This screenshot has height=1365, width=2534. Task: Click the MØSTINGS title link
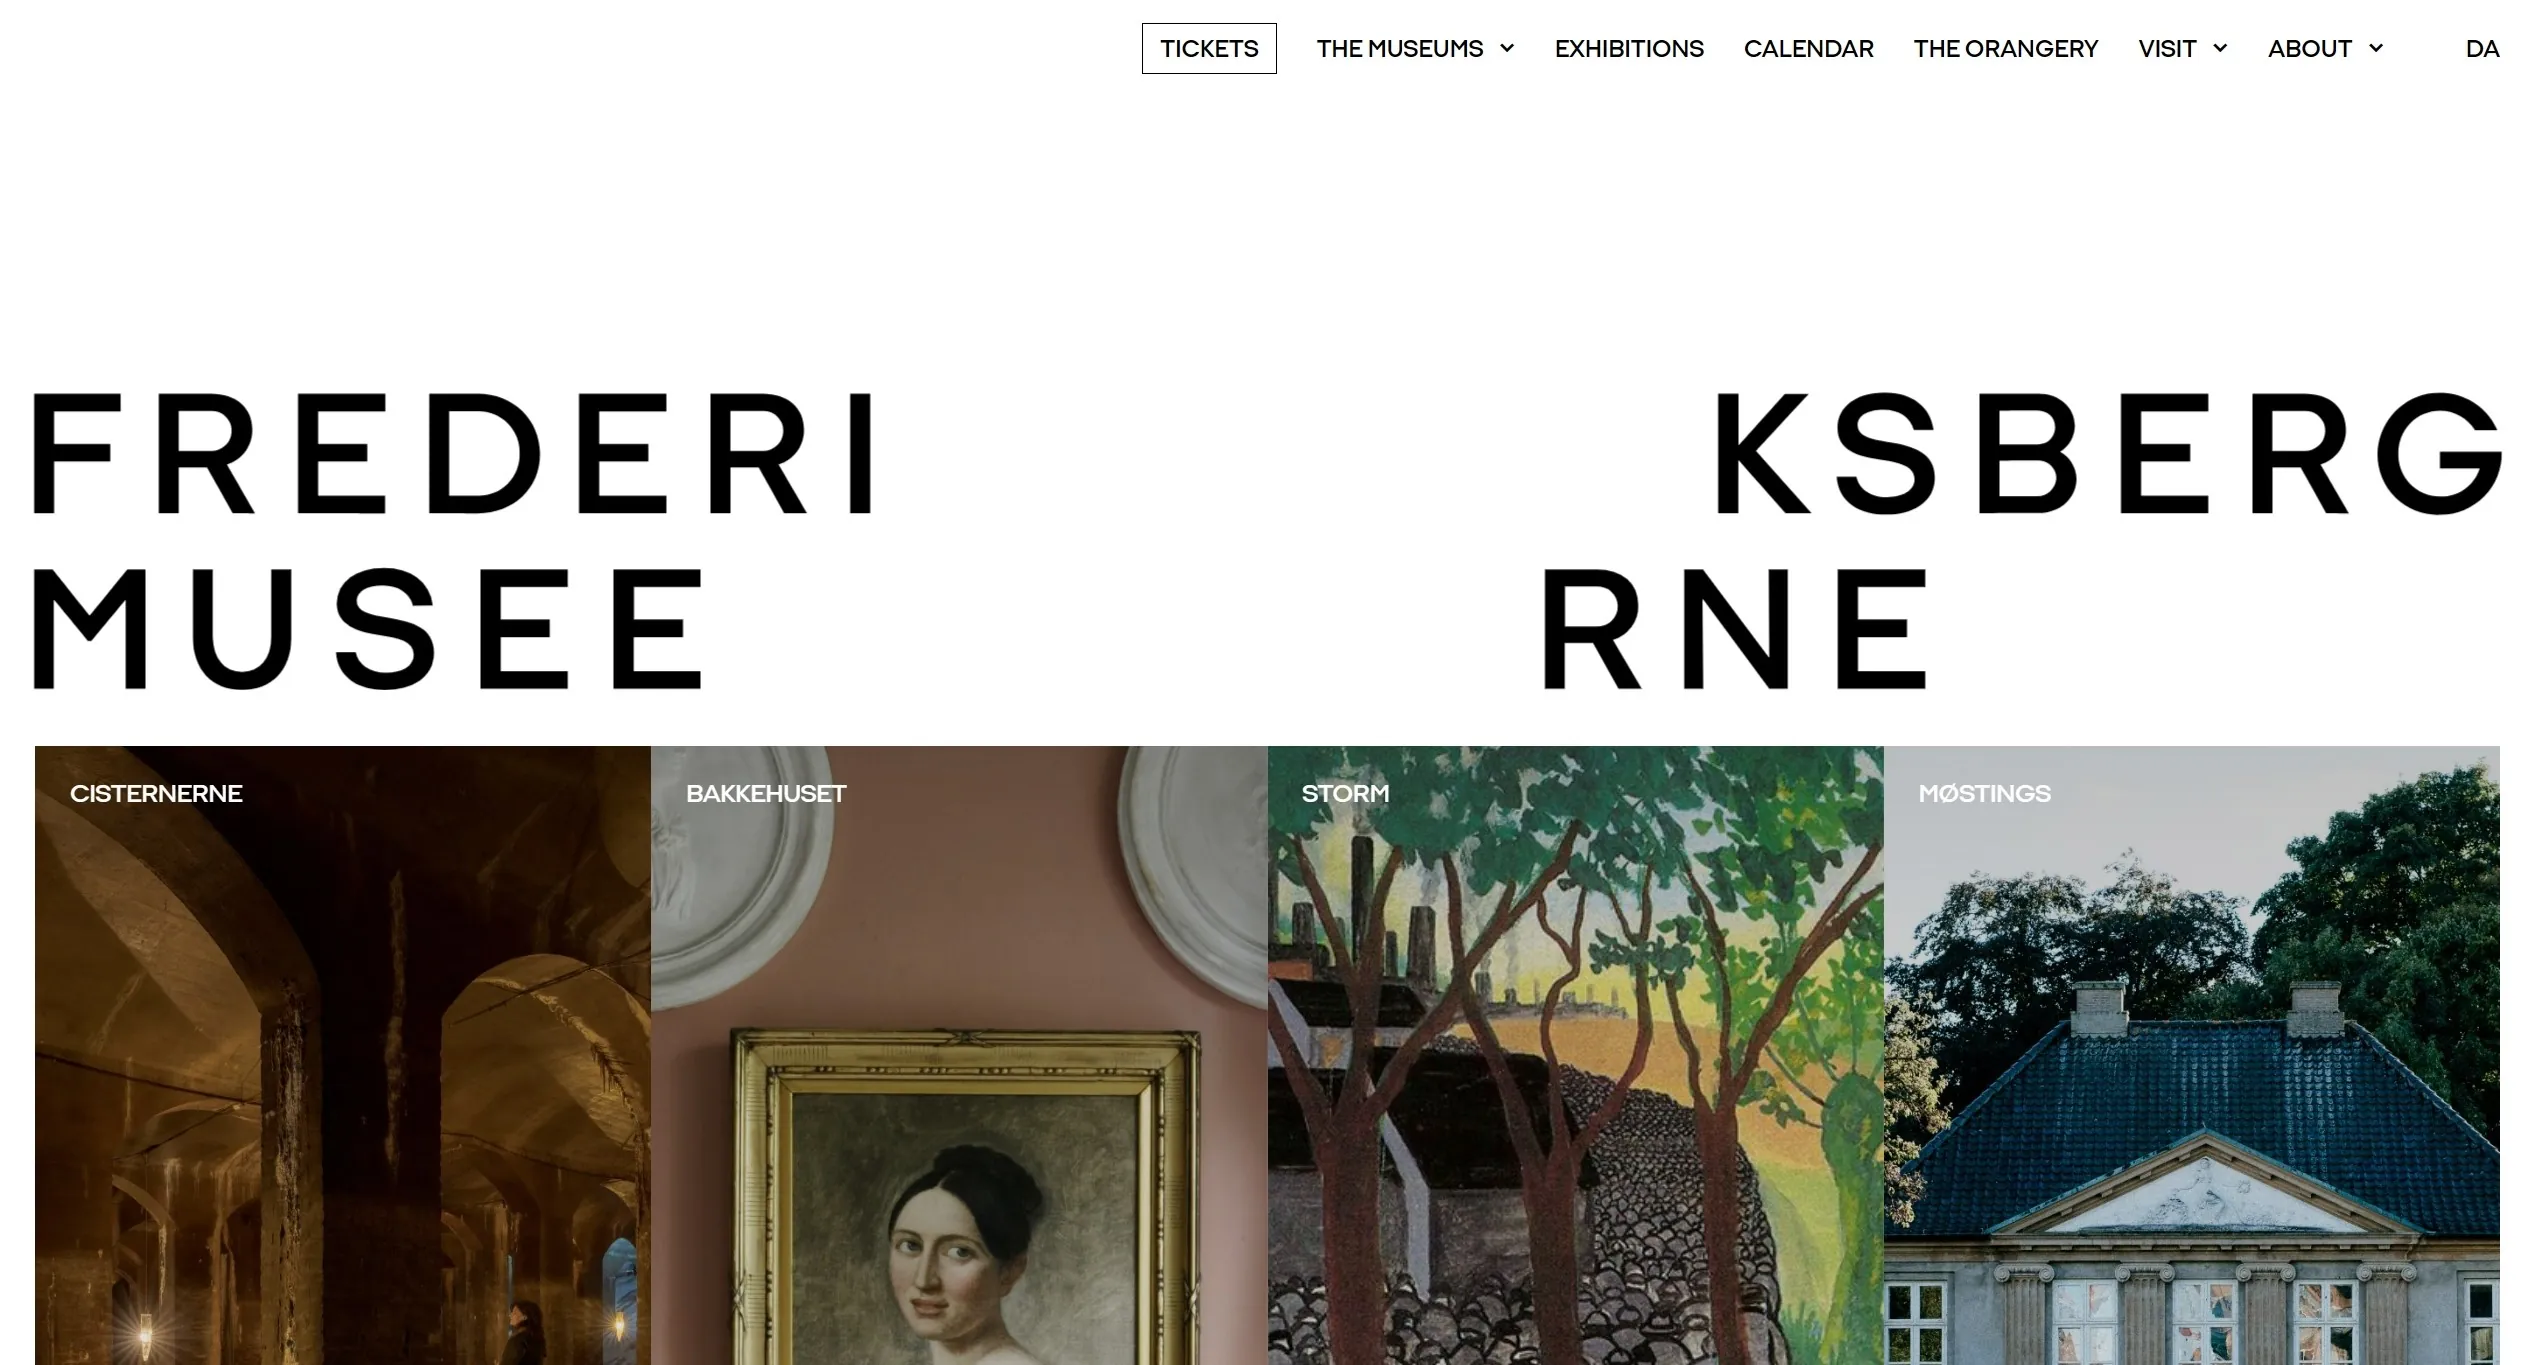[x=1984, y=793]
